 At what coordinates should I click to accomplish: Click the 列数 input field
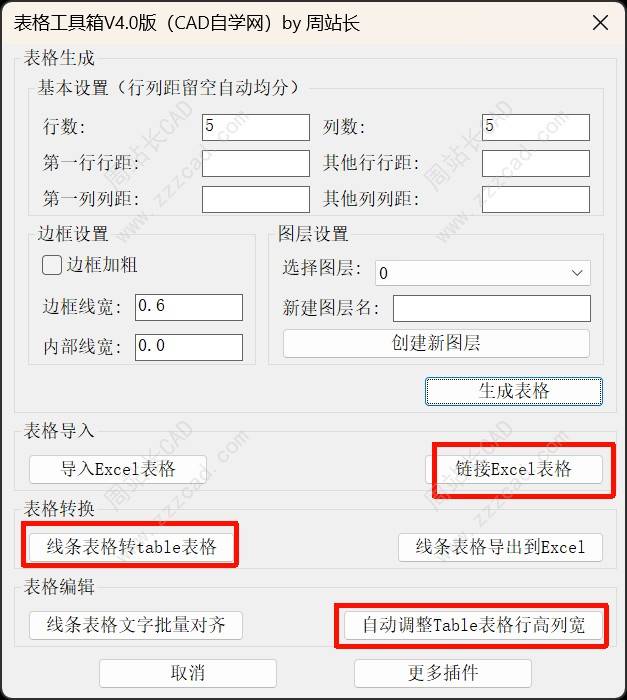click(536, 127)
